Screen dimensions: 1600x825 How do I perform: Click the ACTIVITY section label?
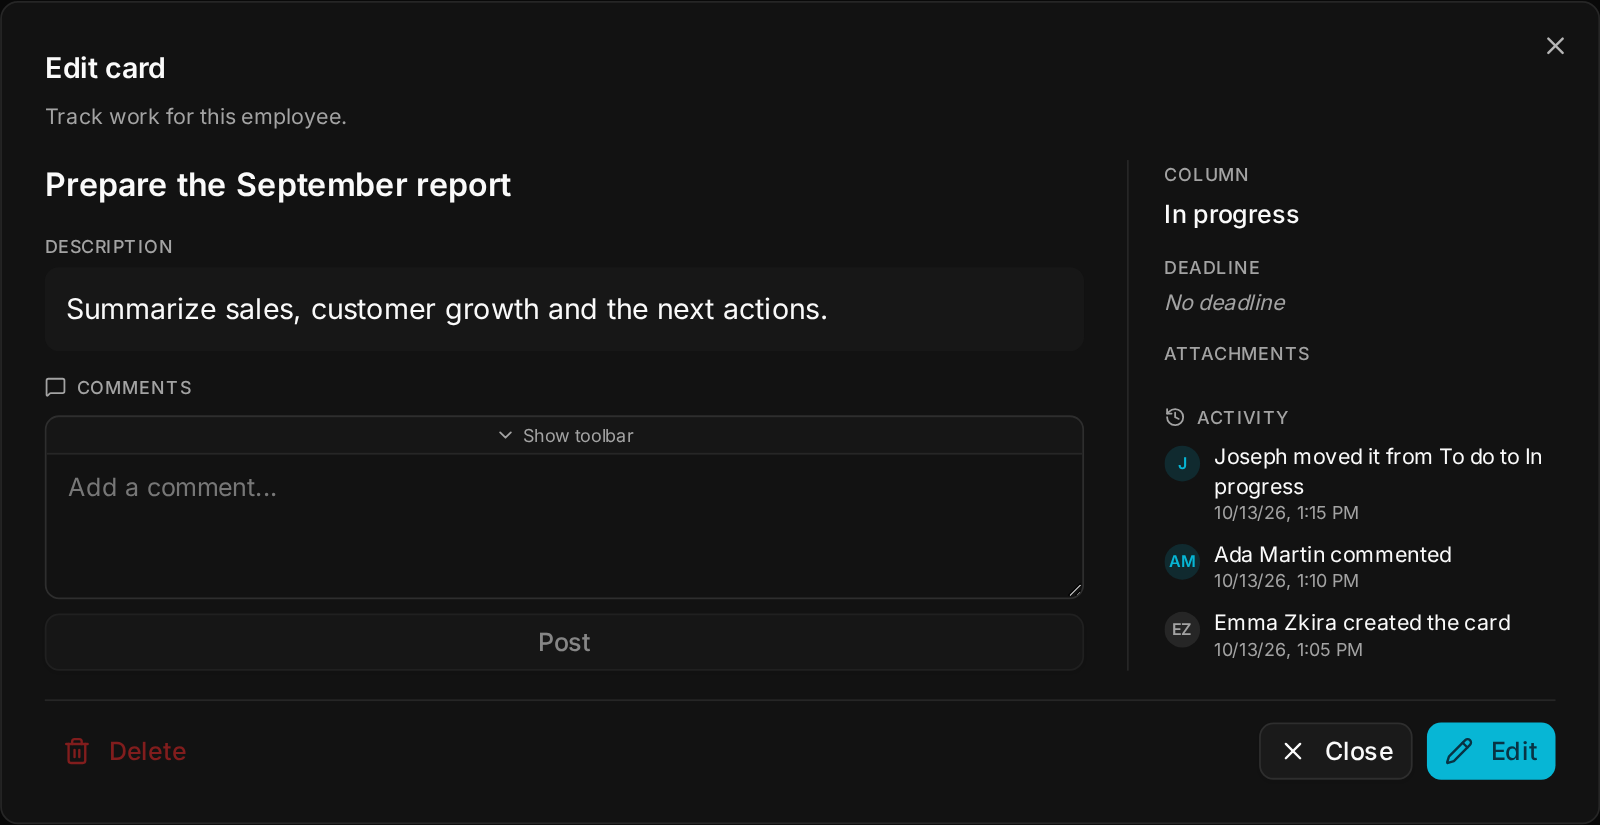[1242, 418]
